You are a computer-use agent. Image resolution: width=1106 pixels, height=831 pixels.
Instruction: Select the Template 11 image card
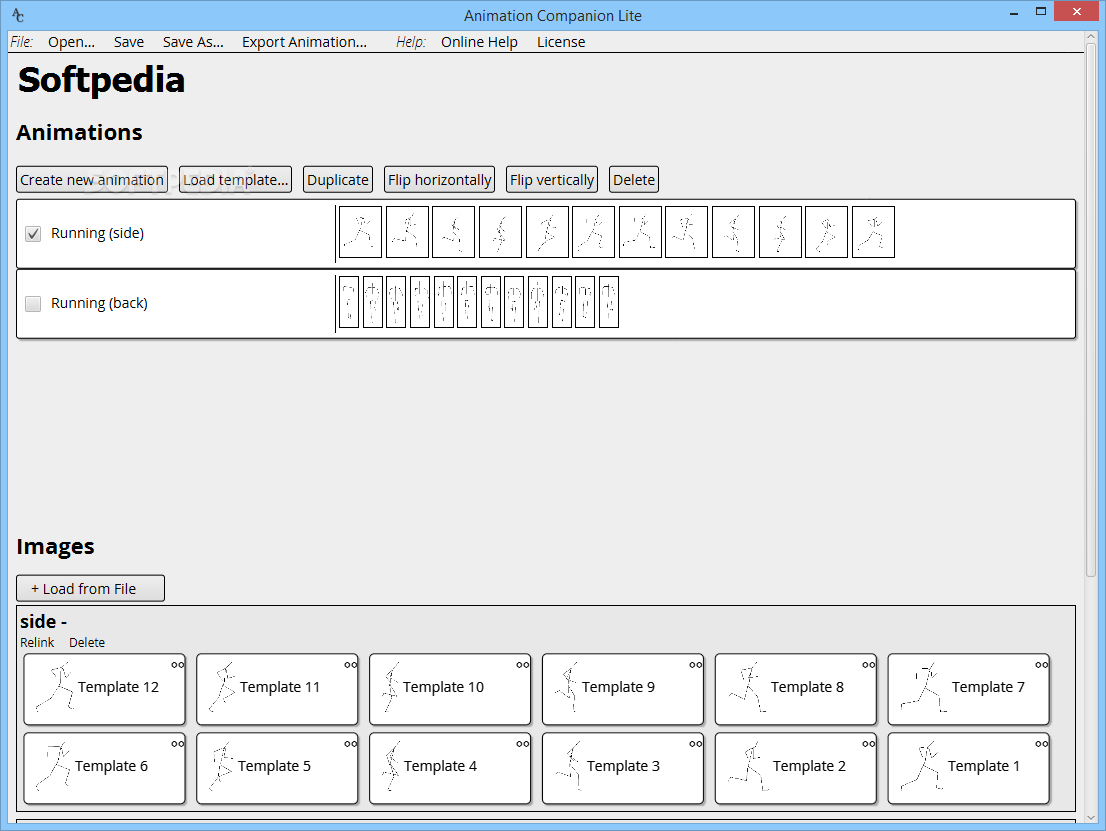(x=277, y=689)
